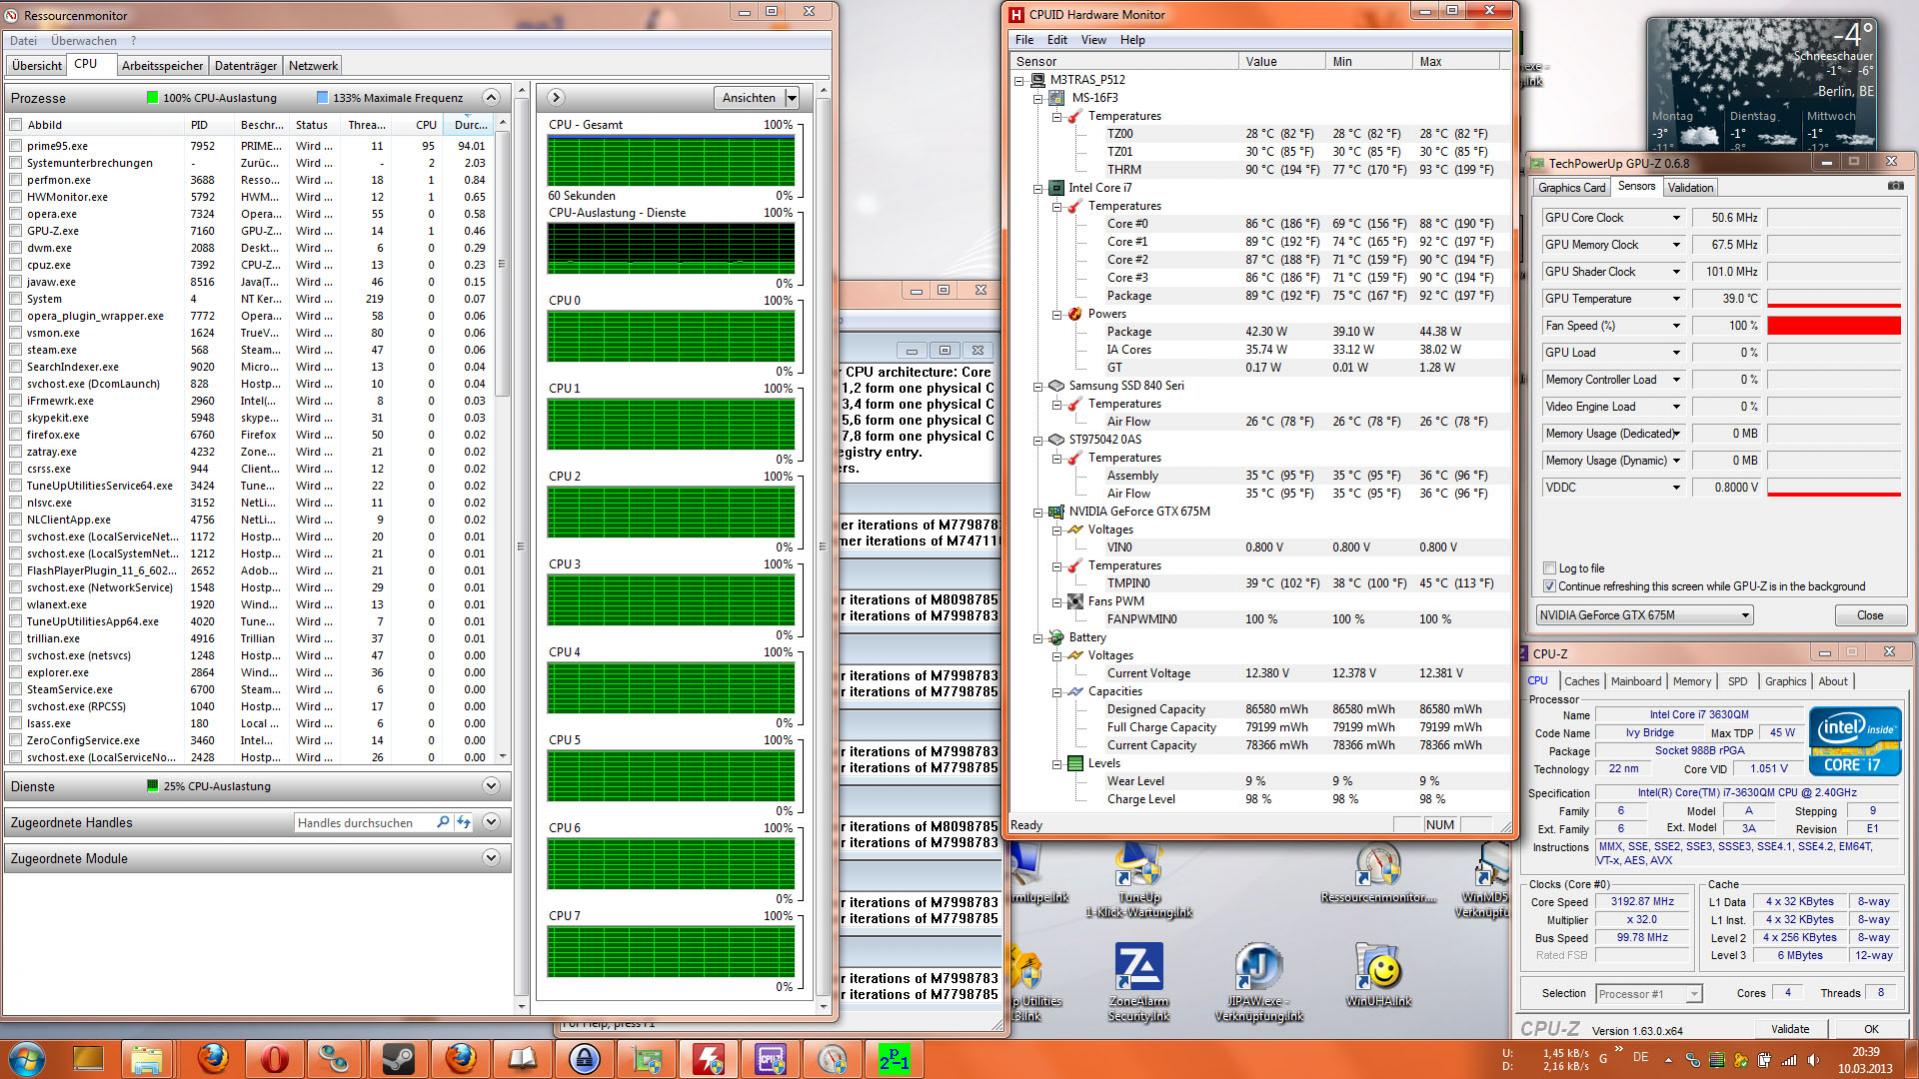Refresh the handle search results icon
The width and height of the screenshot is (1919, 1079).
tap(464, 822)
